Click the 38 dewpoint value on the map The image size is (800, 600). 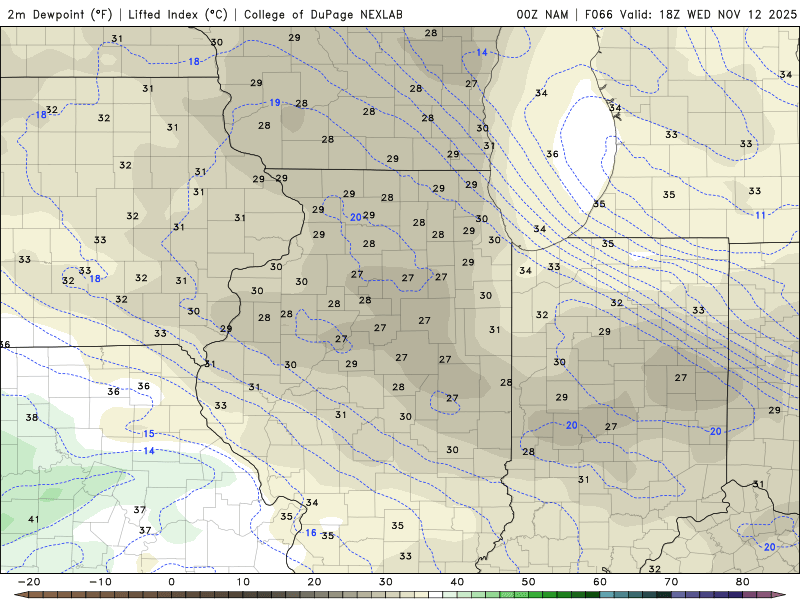tap(32, 417)
